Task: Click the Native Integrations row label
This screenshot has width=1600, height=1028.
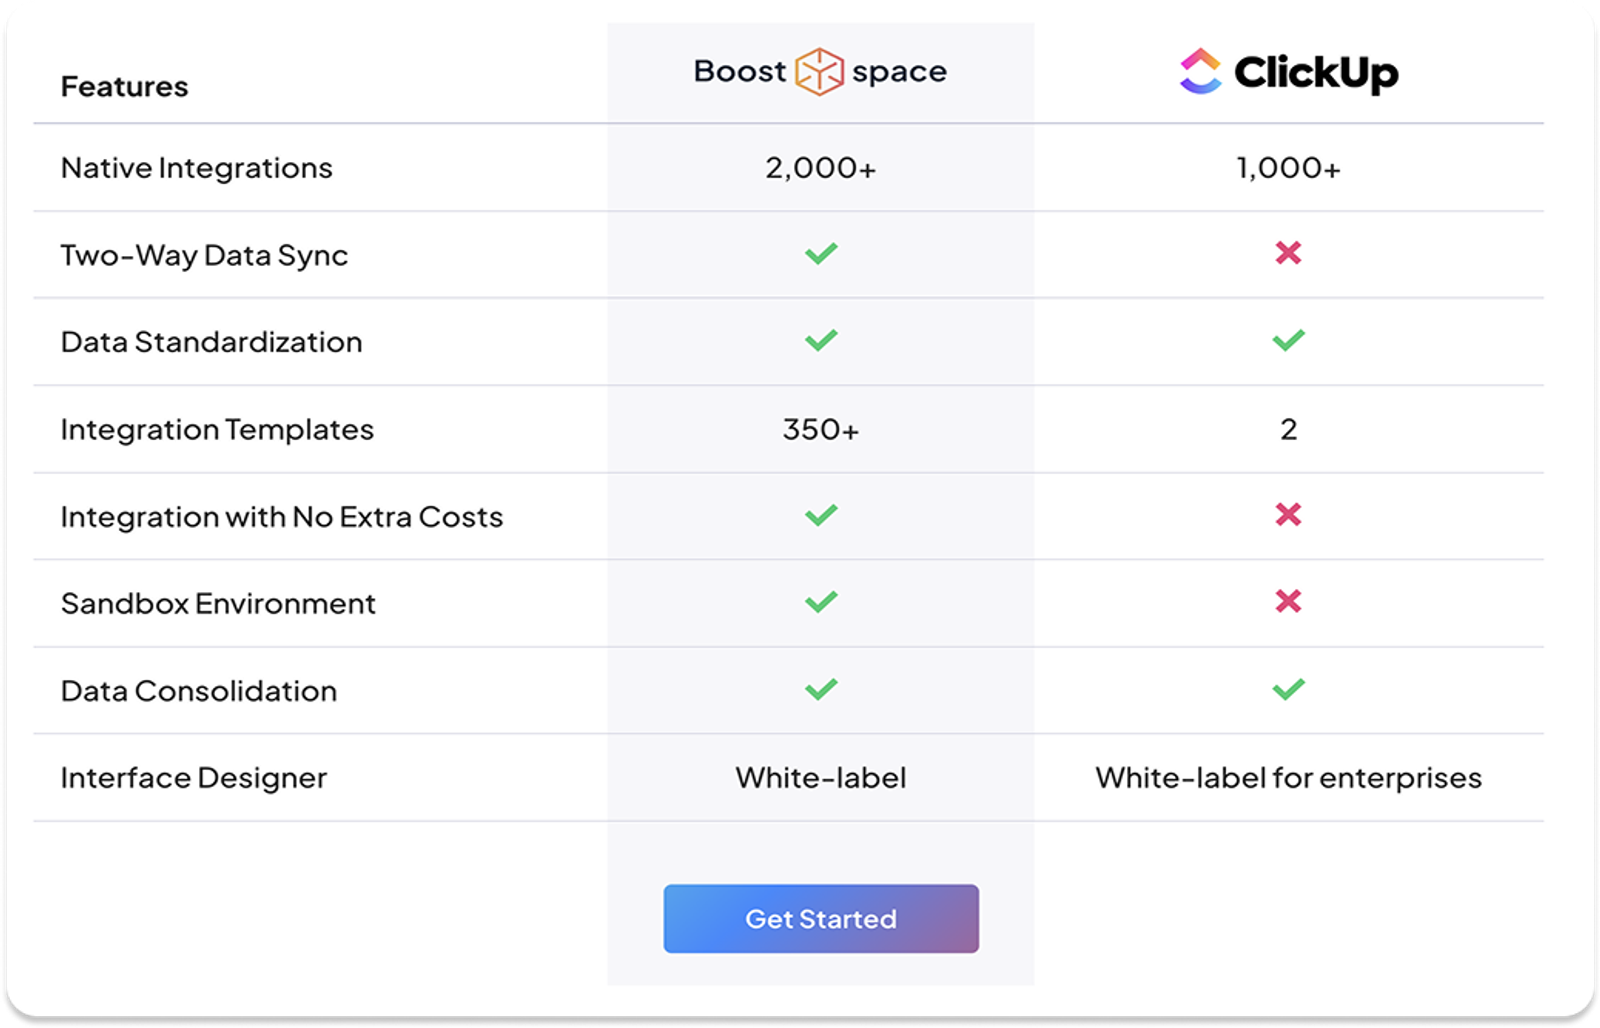Action: click(x=197, y=167)
